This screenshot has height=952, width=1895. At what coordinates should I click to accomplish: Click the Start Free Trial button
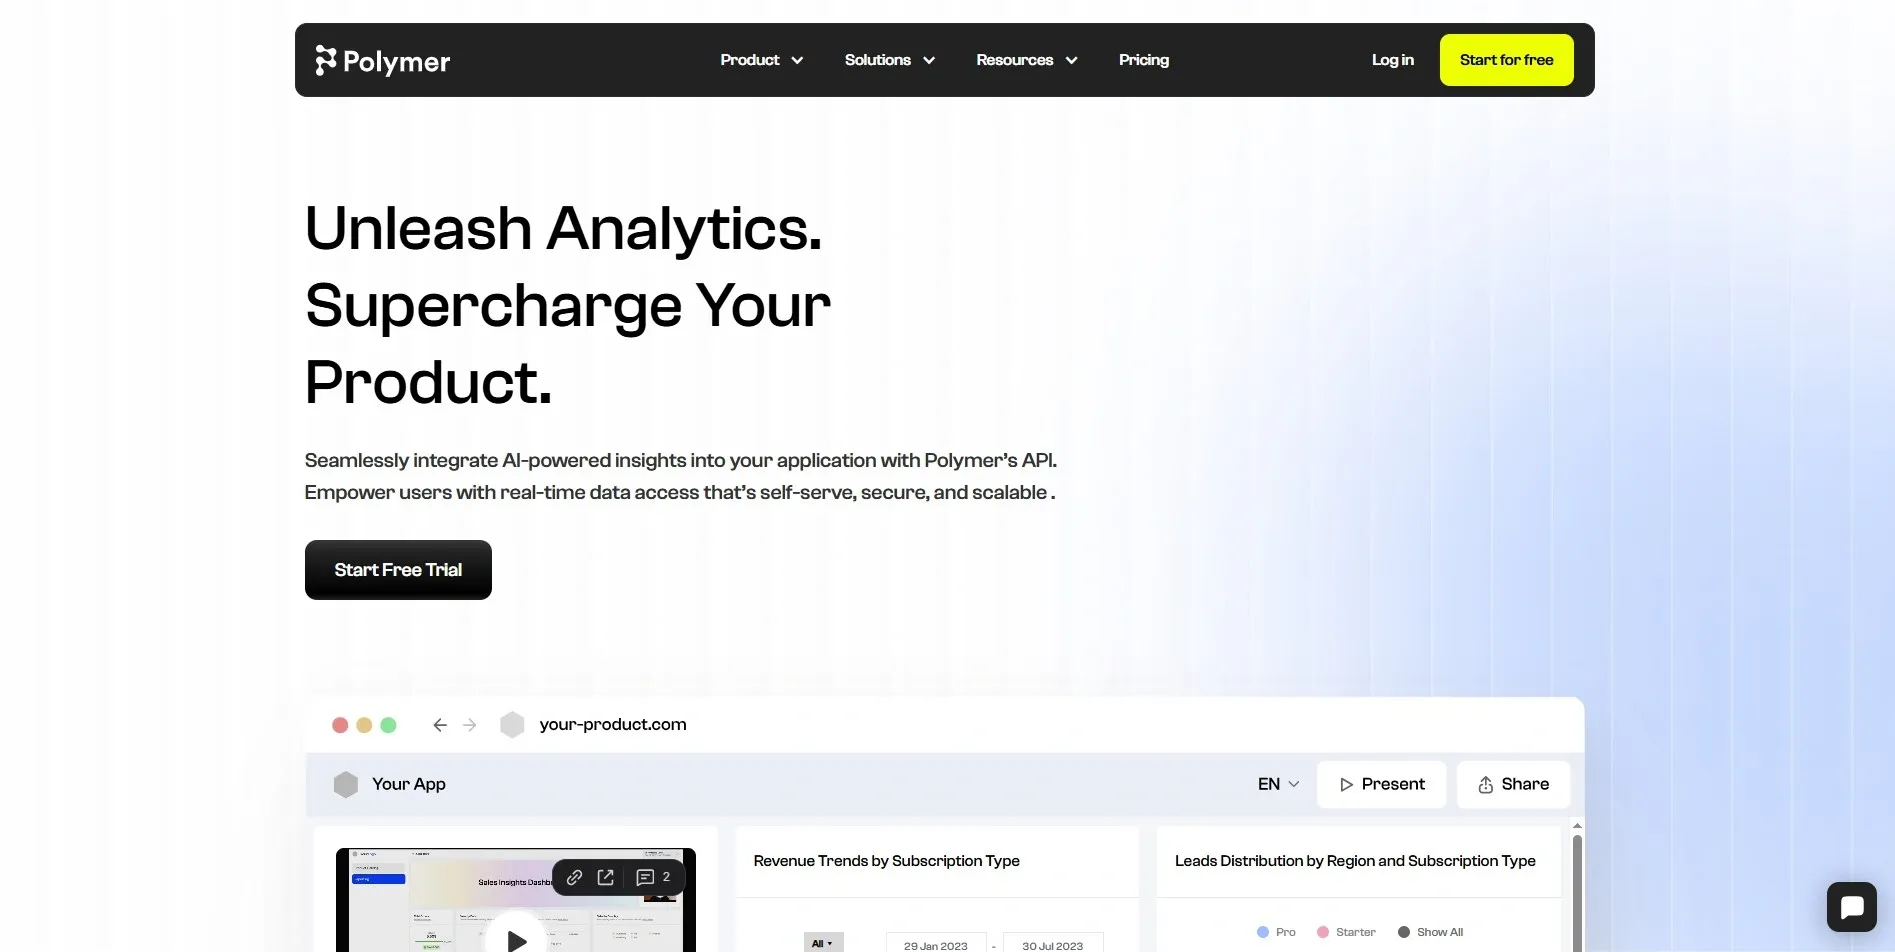tap(398, 570)
